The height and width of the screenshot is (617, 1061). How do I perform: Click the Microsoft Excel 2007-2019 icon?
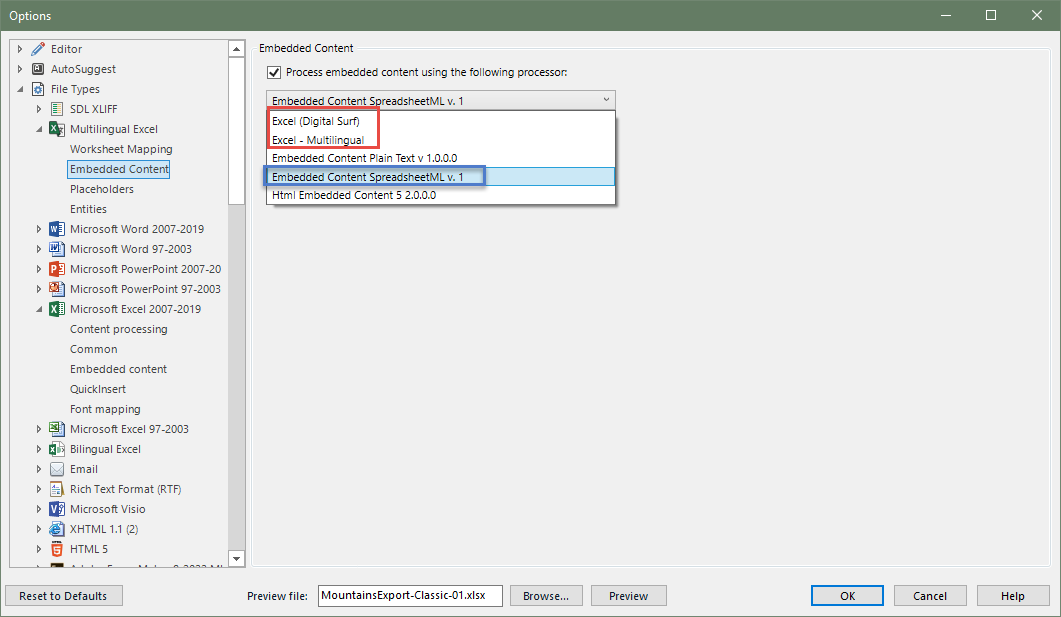click(57, 309)
